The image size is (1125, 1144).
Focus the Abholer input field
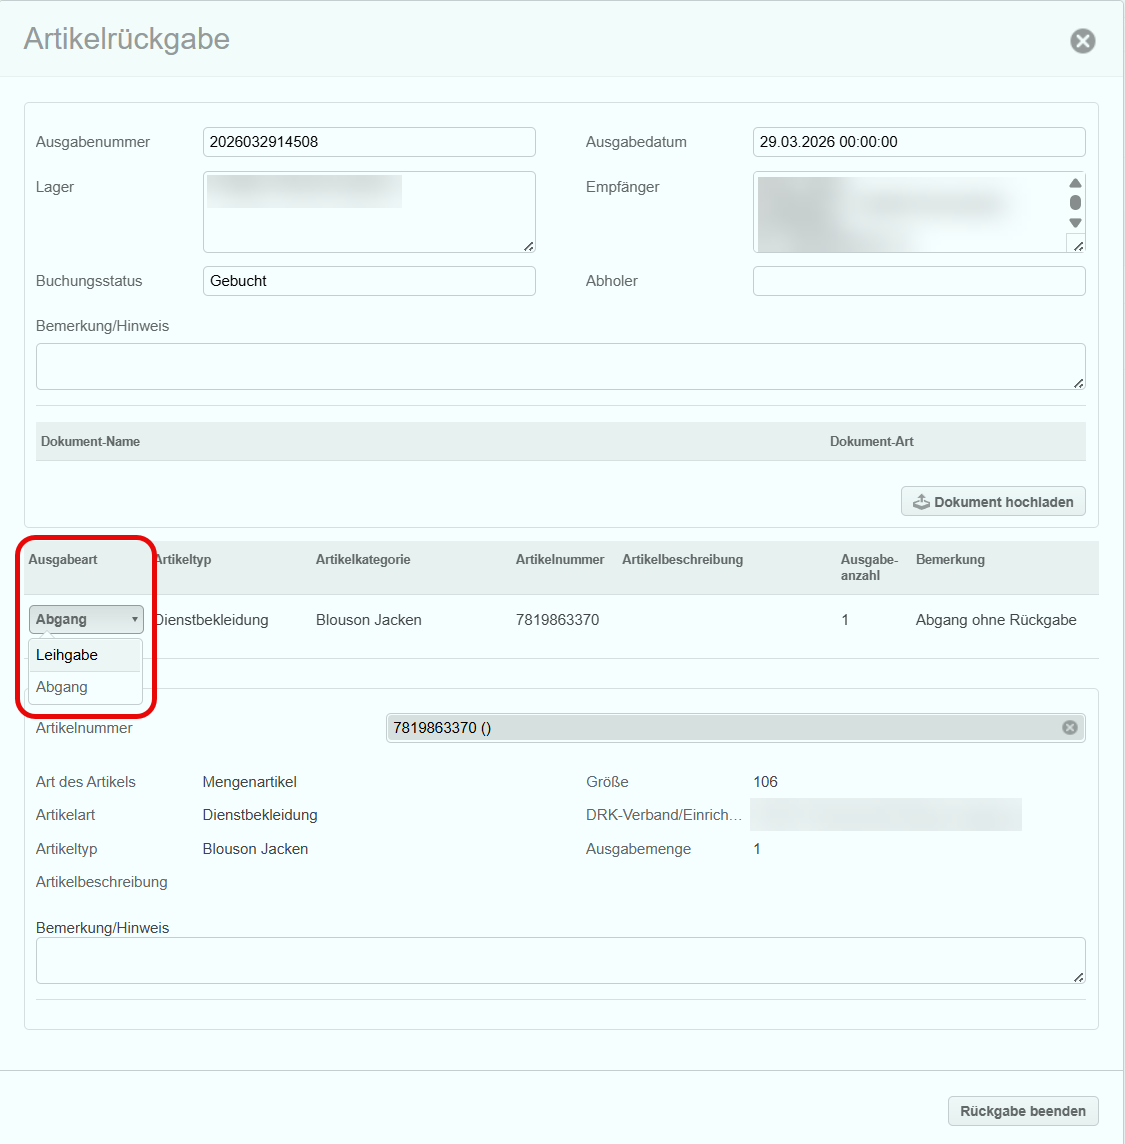point(918,281)
